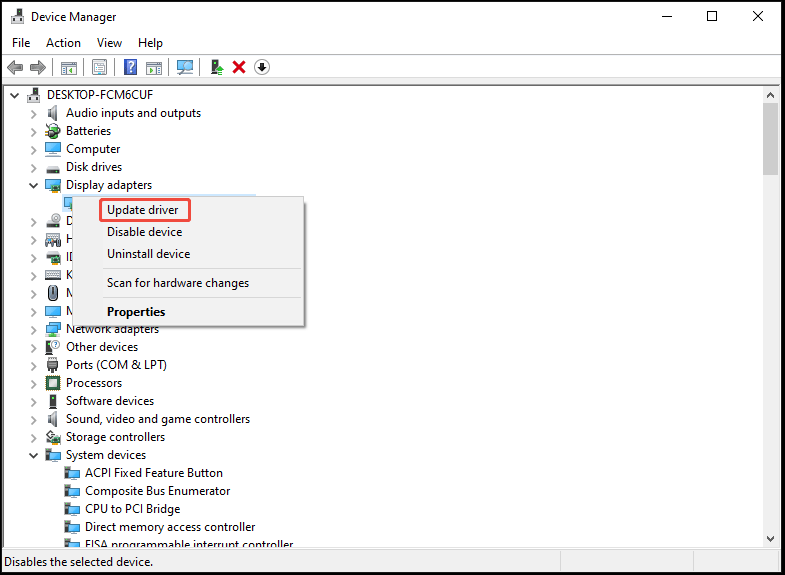Click the Back arrow toolbar icon
785x575 pixels.
pyautogui.click(x=16, y=67)
